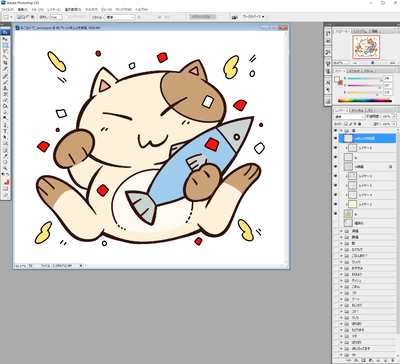This screenshot has width=400, height=364.
Task: Open the 編集(E) menu
Action: pyautogui.click(x=22, y=9)
